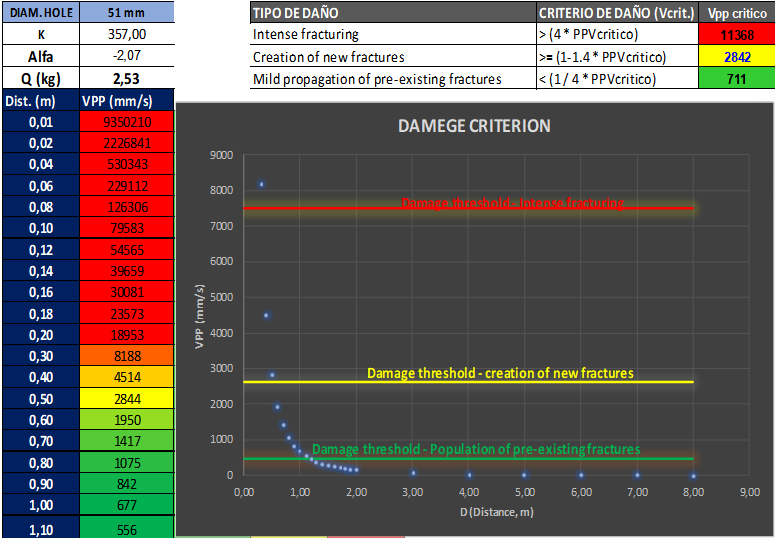The width and height of the screenshot is (775, 538).
Task: Select Damage threshold - creation of new fractures label
Action: [x=500, y=373]
